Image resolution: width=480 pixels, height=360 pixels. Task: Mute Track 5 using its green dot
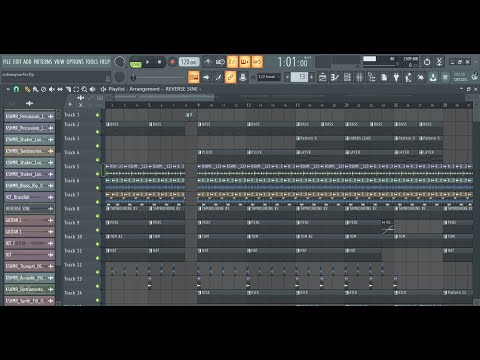point(97,174)
